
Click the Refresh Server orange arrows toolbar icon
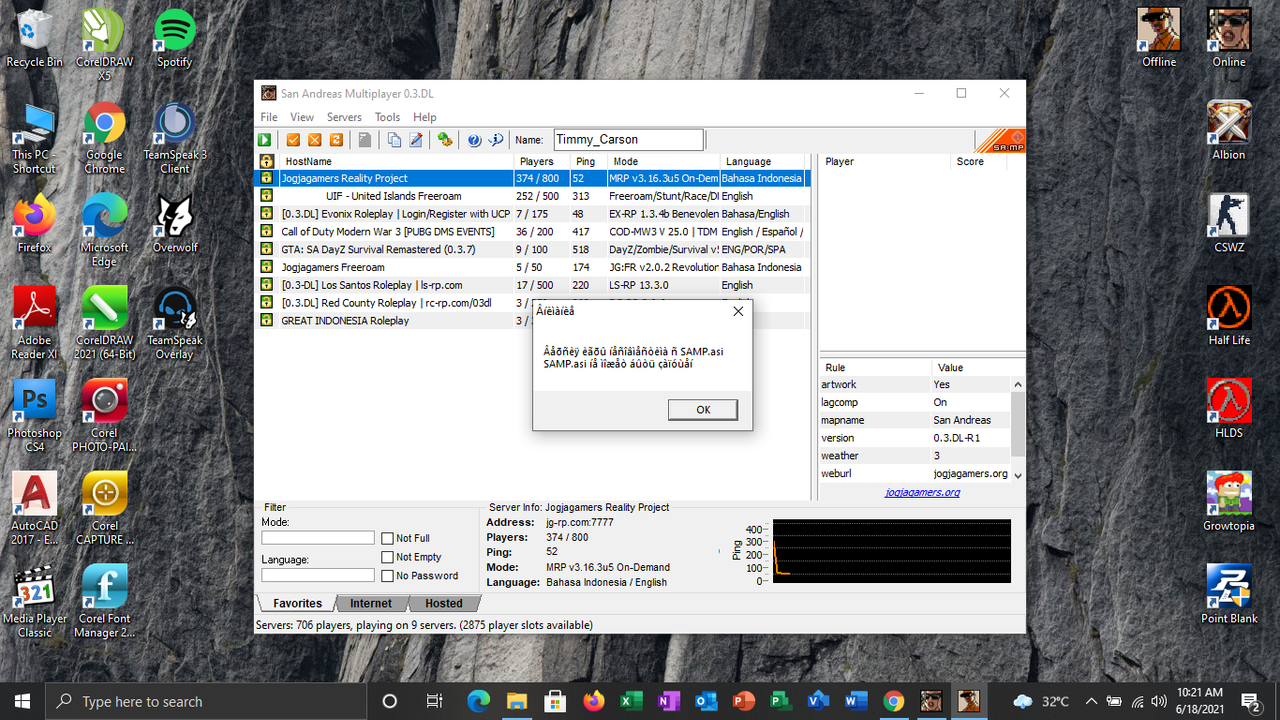pos(336,140)
